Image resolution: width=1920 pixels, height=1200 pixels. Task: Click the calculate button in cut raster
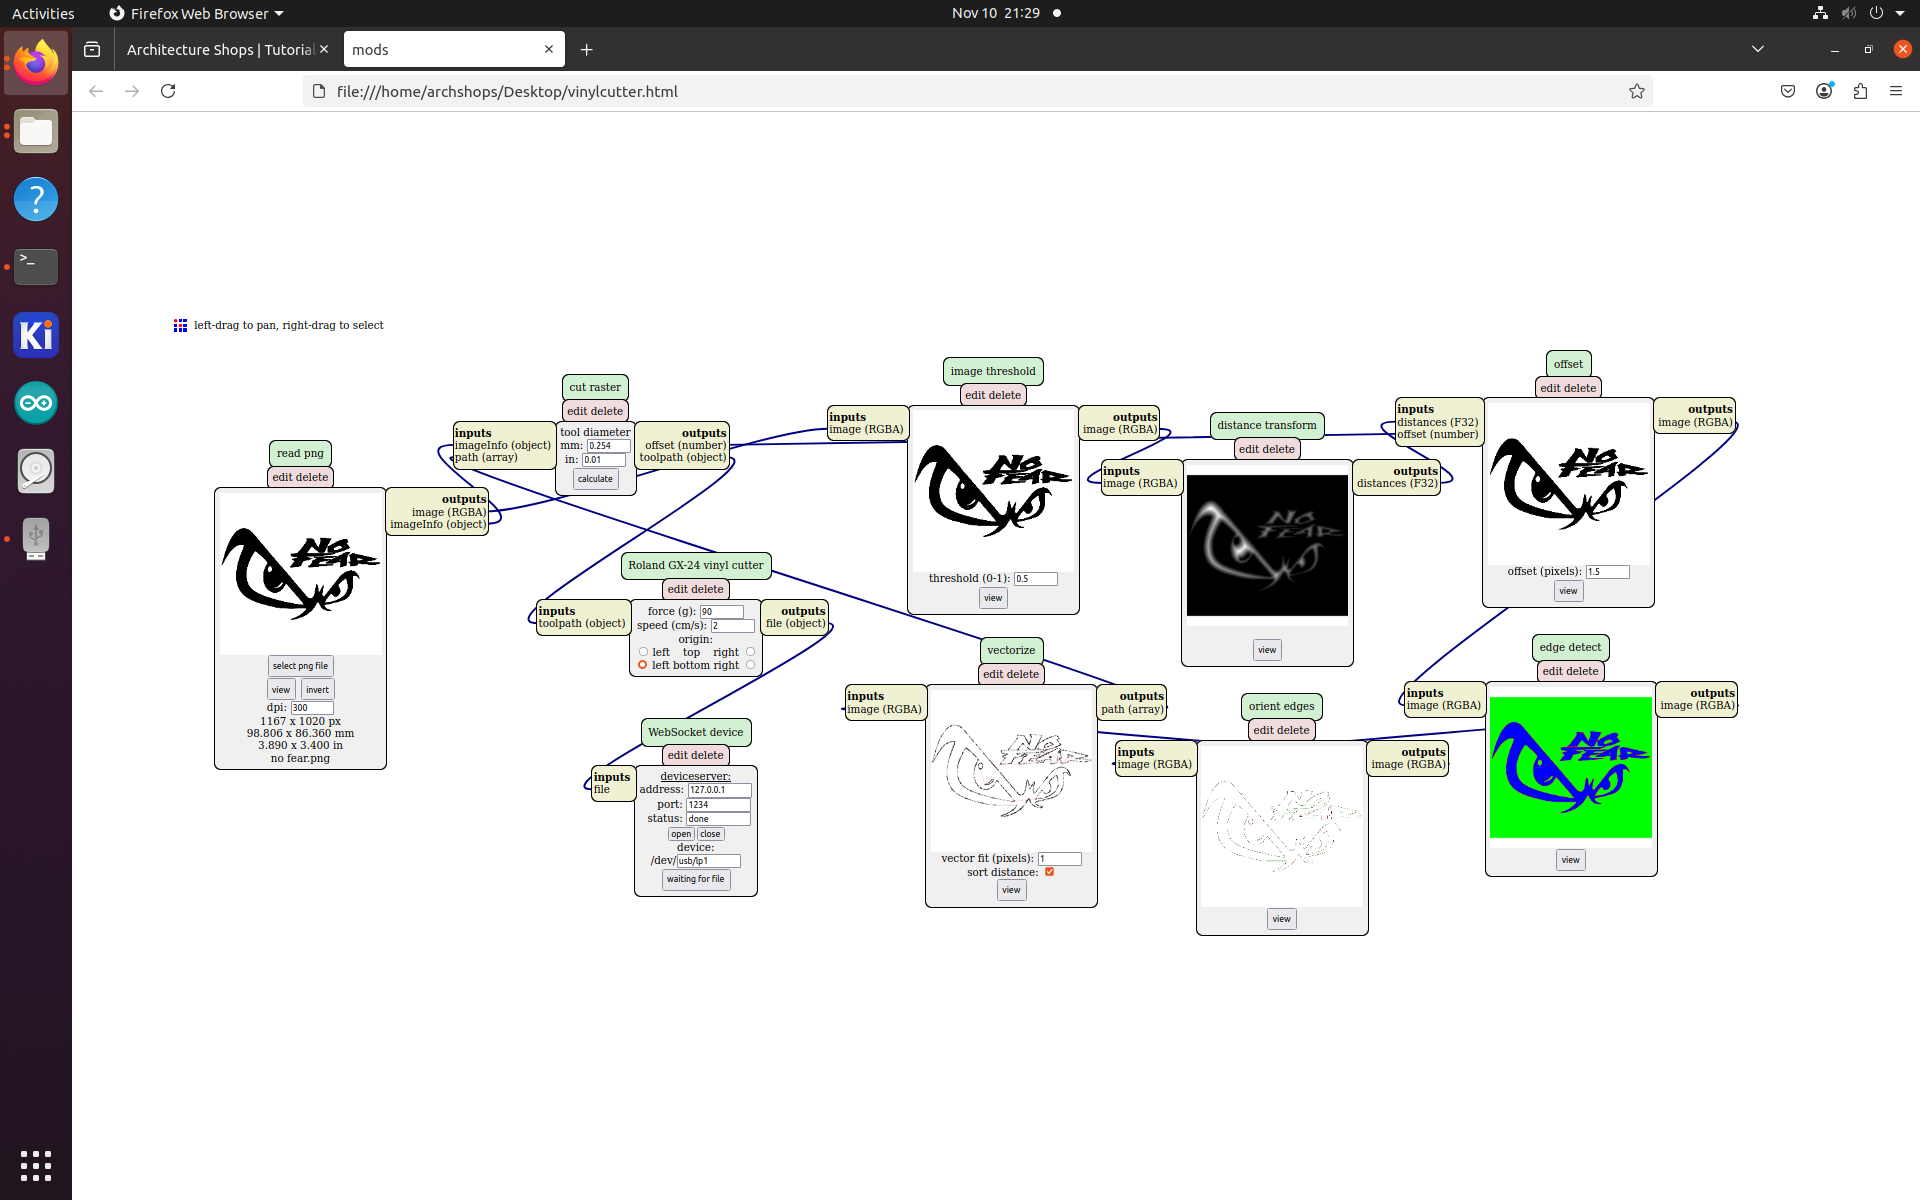click(595, 479)
